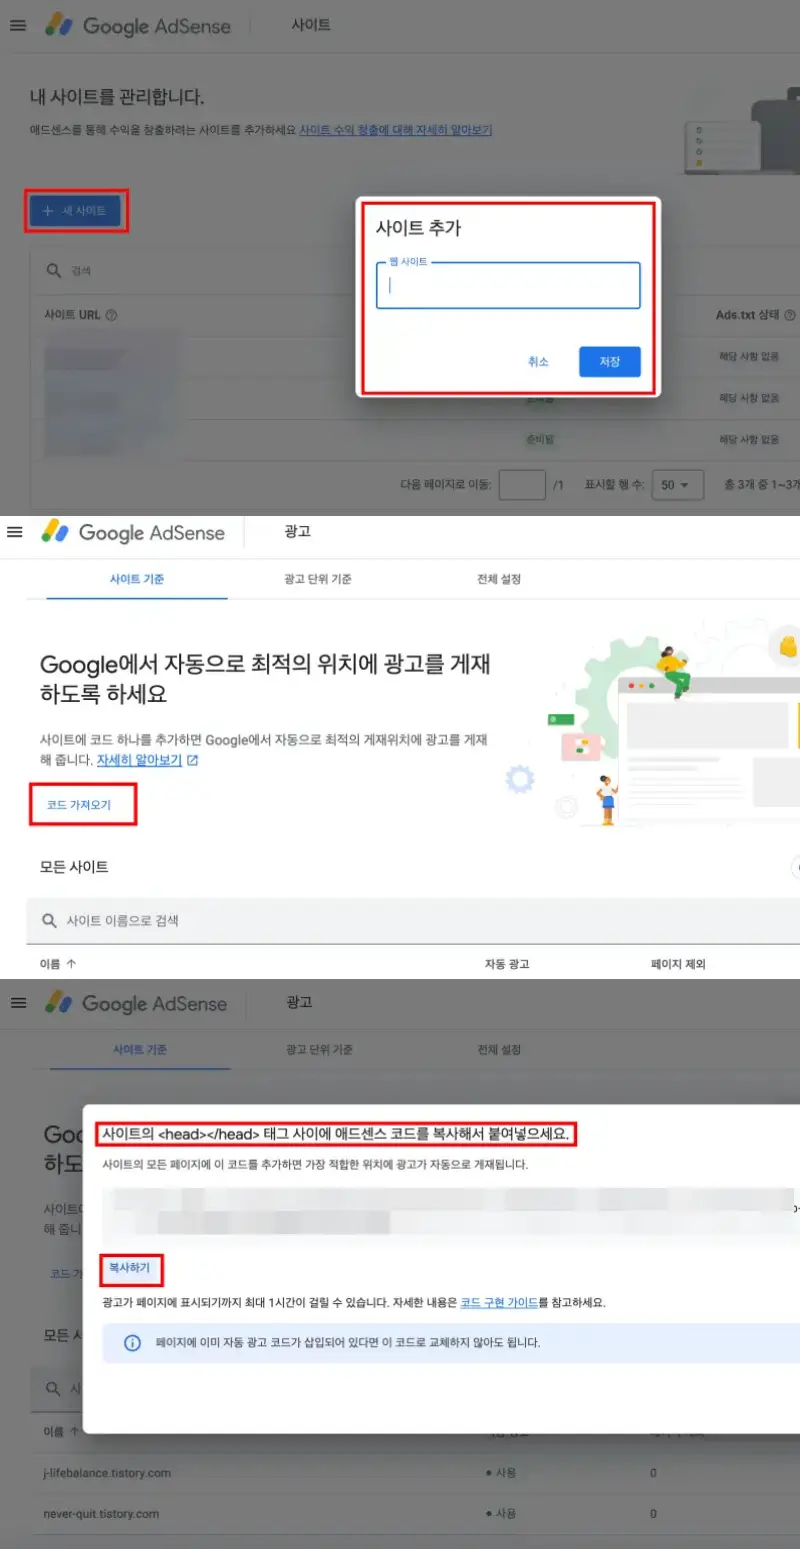800x1549 pixels.
Task: Open the 자세히 알아보기 link under the Google headline
Action: [140, 760]
